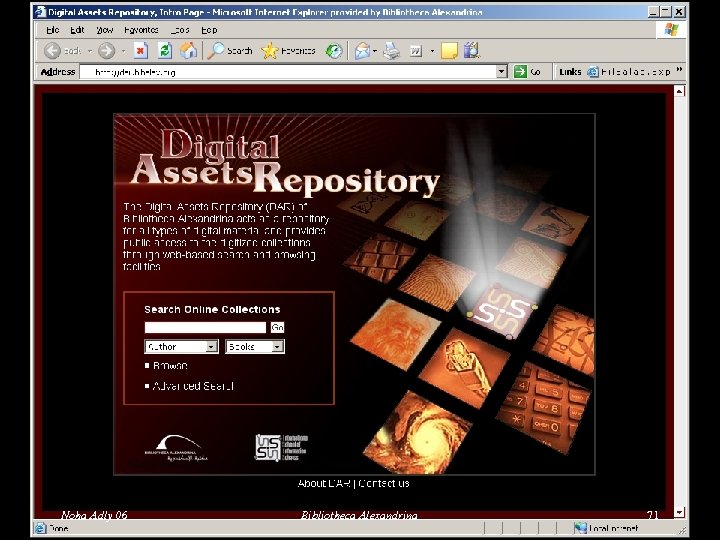This screenshot has height=540, width=720.
Task: Click the network cable plug tile
Action: (x=464, y=367)
